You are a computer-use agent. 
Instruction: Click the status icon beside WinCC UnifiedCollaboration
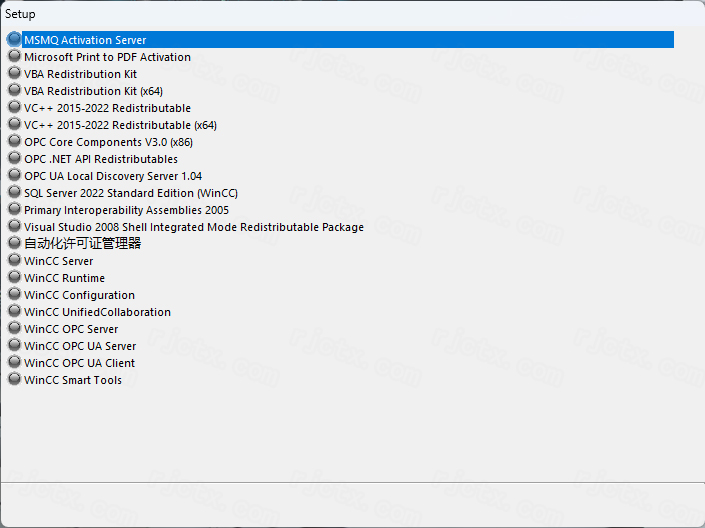(x=14, y=311)
